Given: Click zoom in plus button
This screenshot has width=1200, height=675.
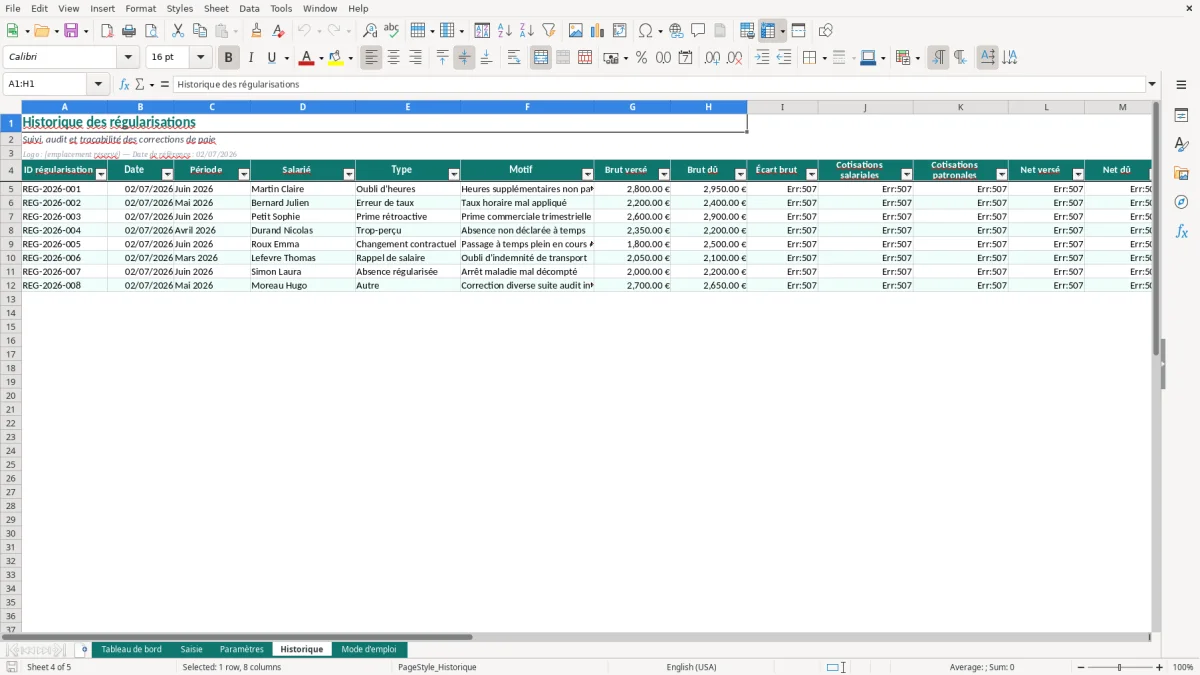Looking at the screenshot, I should [1160, 667].
